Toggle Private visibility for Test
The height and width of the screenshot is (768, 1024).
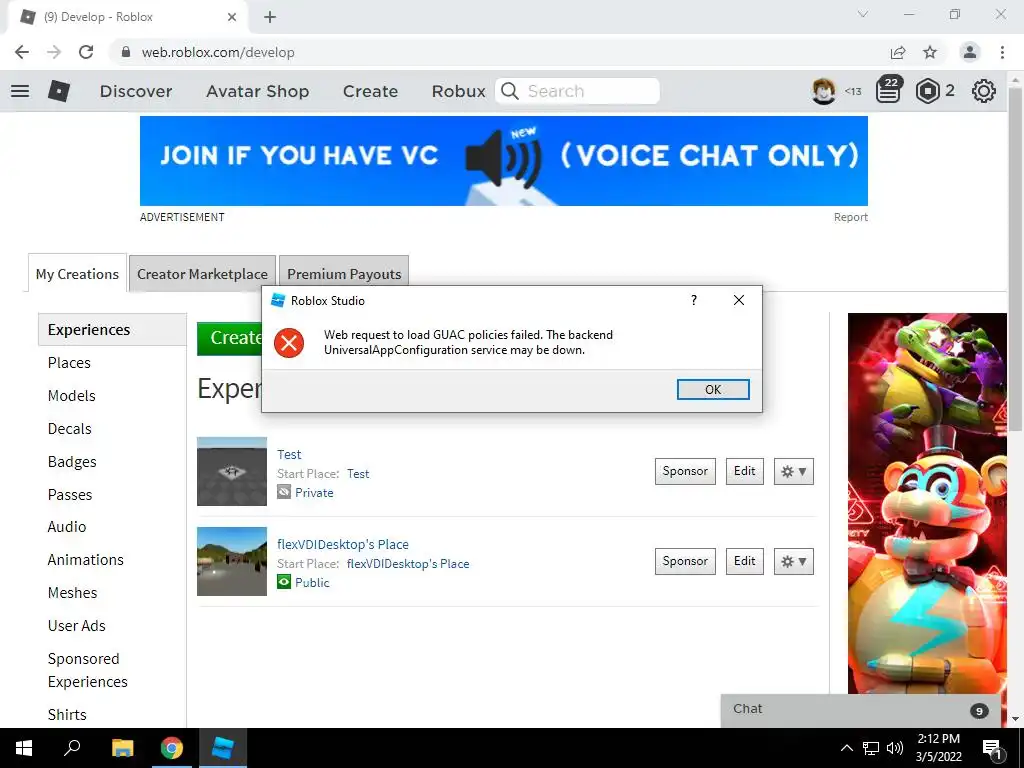tap(305, 492)
